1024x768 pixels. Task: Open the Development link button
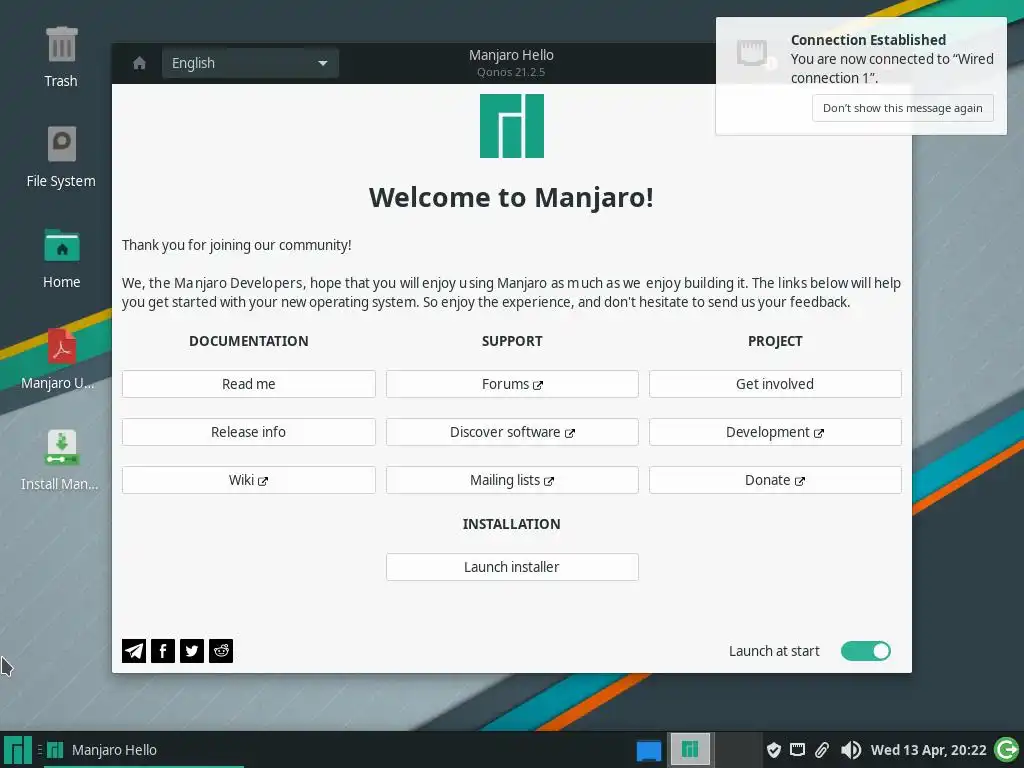click(x=775, y=432)
